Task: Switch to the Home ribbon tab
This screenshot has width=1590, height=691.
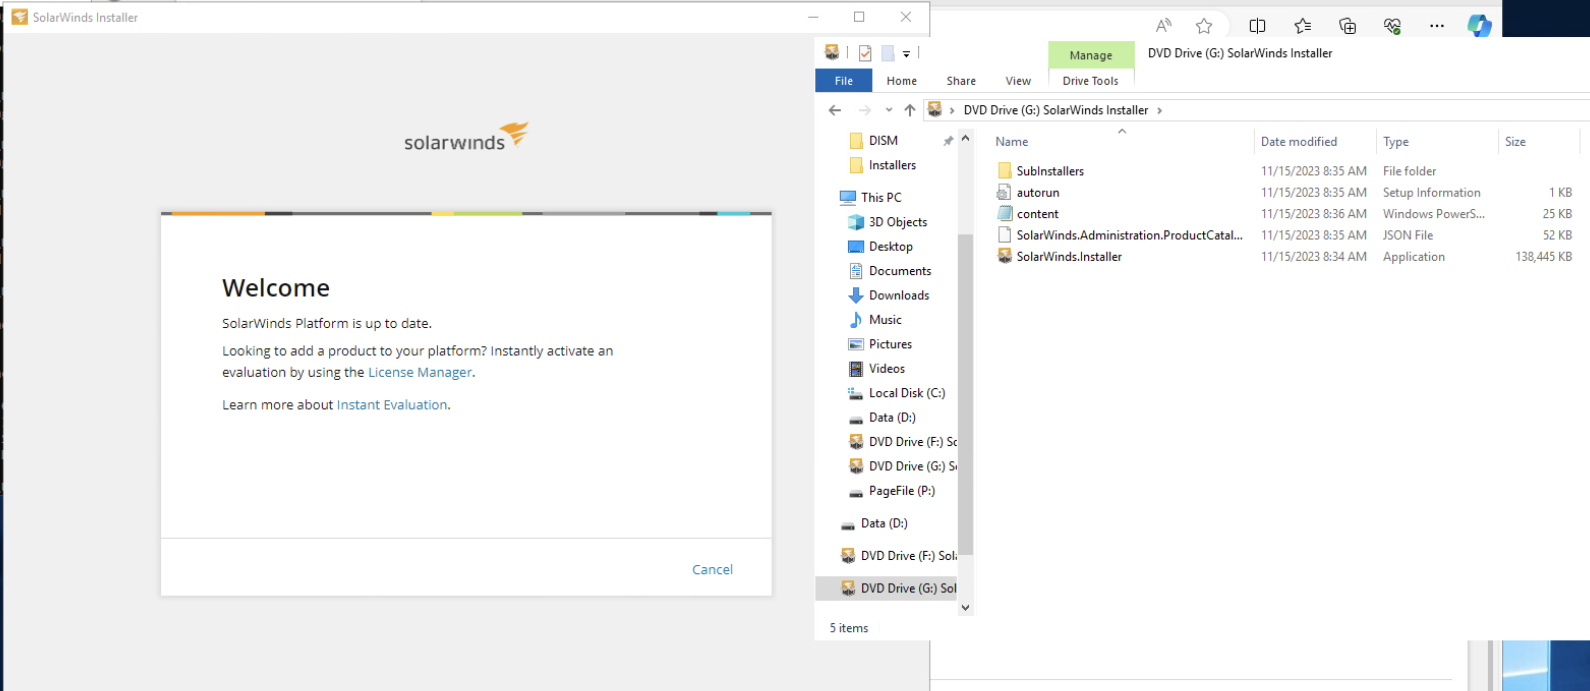Action: [x=901, y=81]
